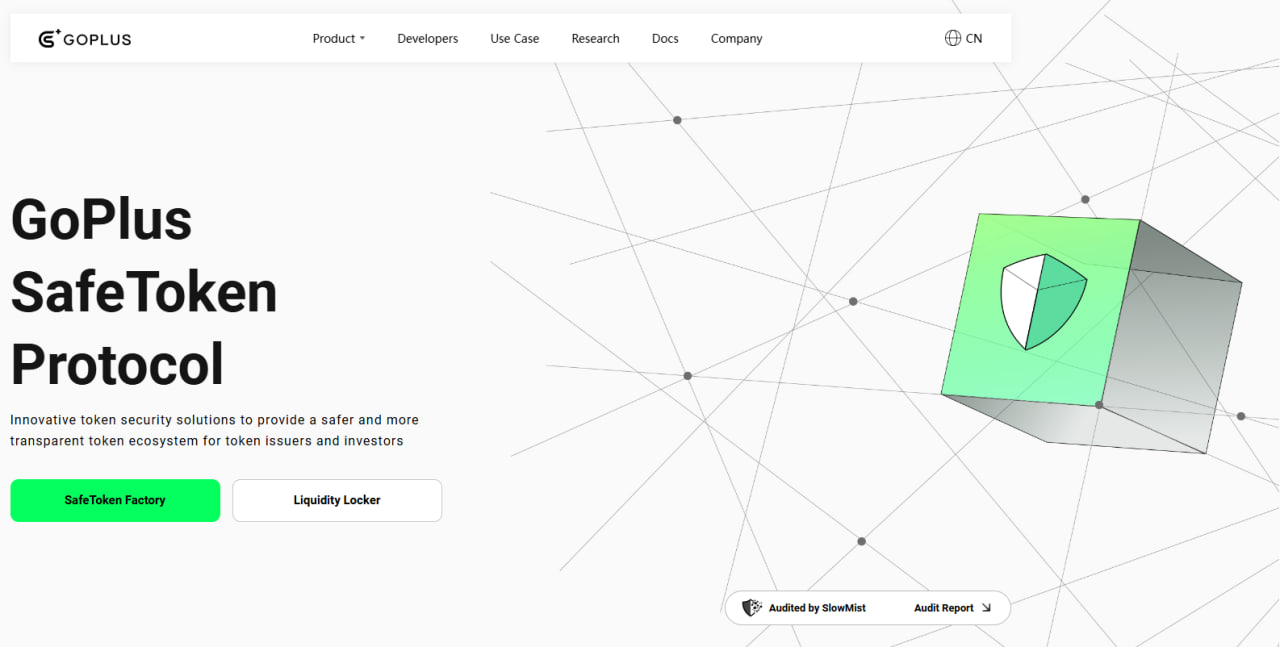1280x647 pixels.
Task: Expand the Product dropdown arrow
Action: (362, 39)
